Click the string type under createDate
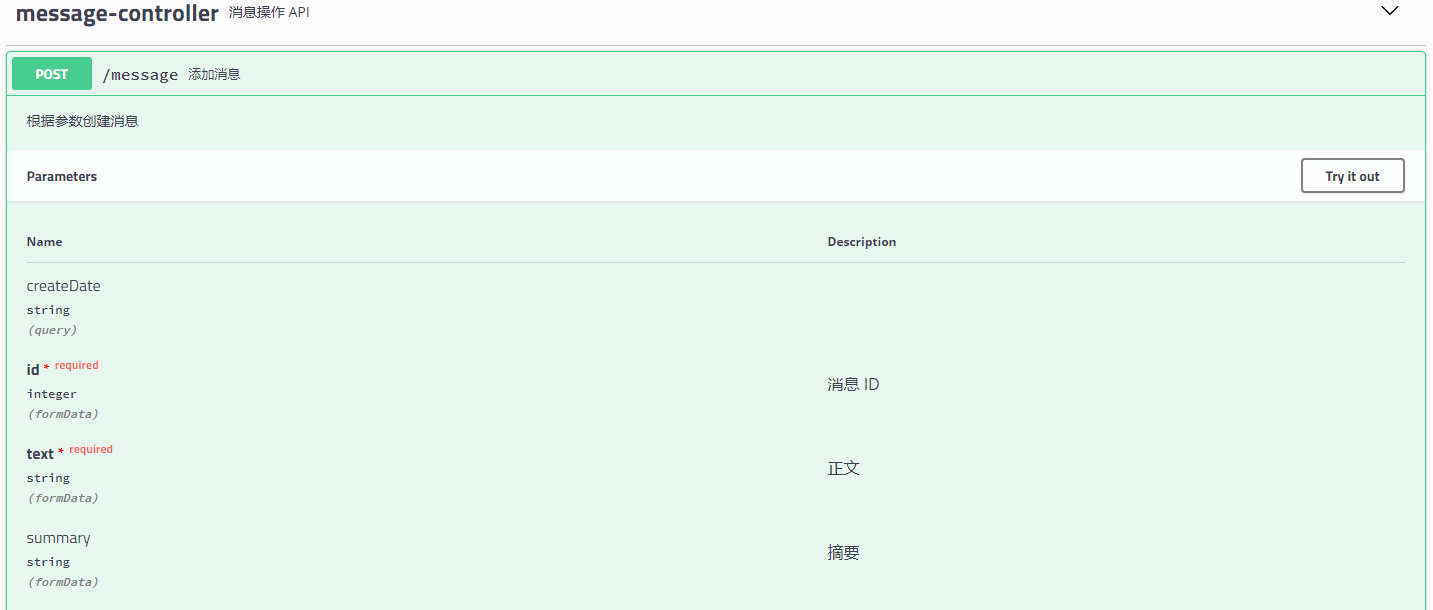1433x610 pixels. tap(48, 310)
